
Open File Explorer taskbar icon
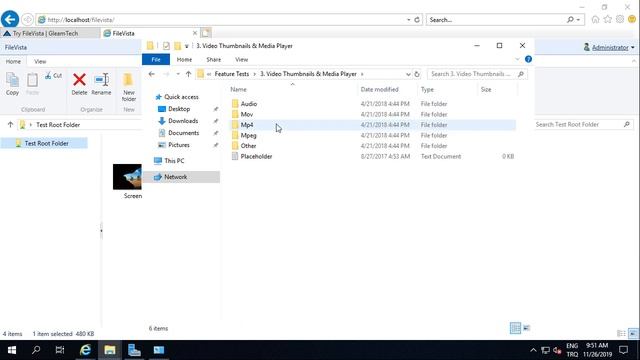tap(109, 350)
